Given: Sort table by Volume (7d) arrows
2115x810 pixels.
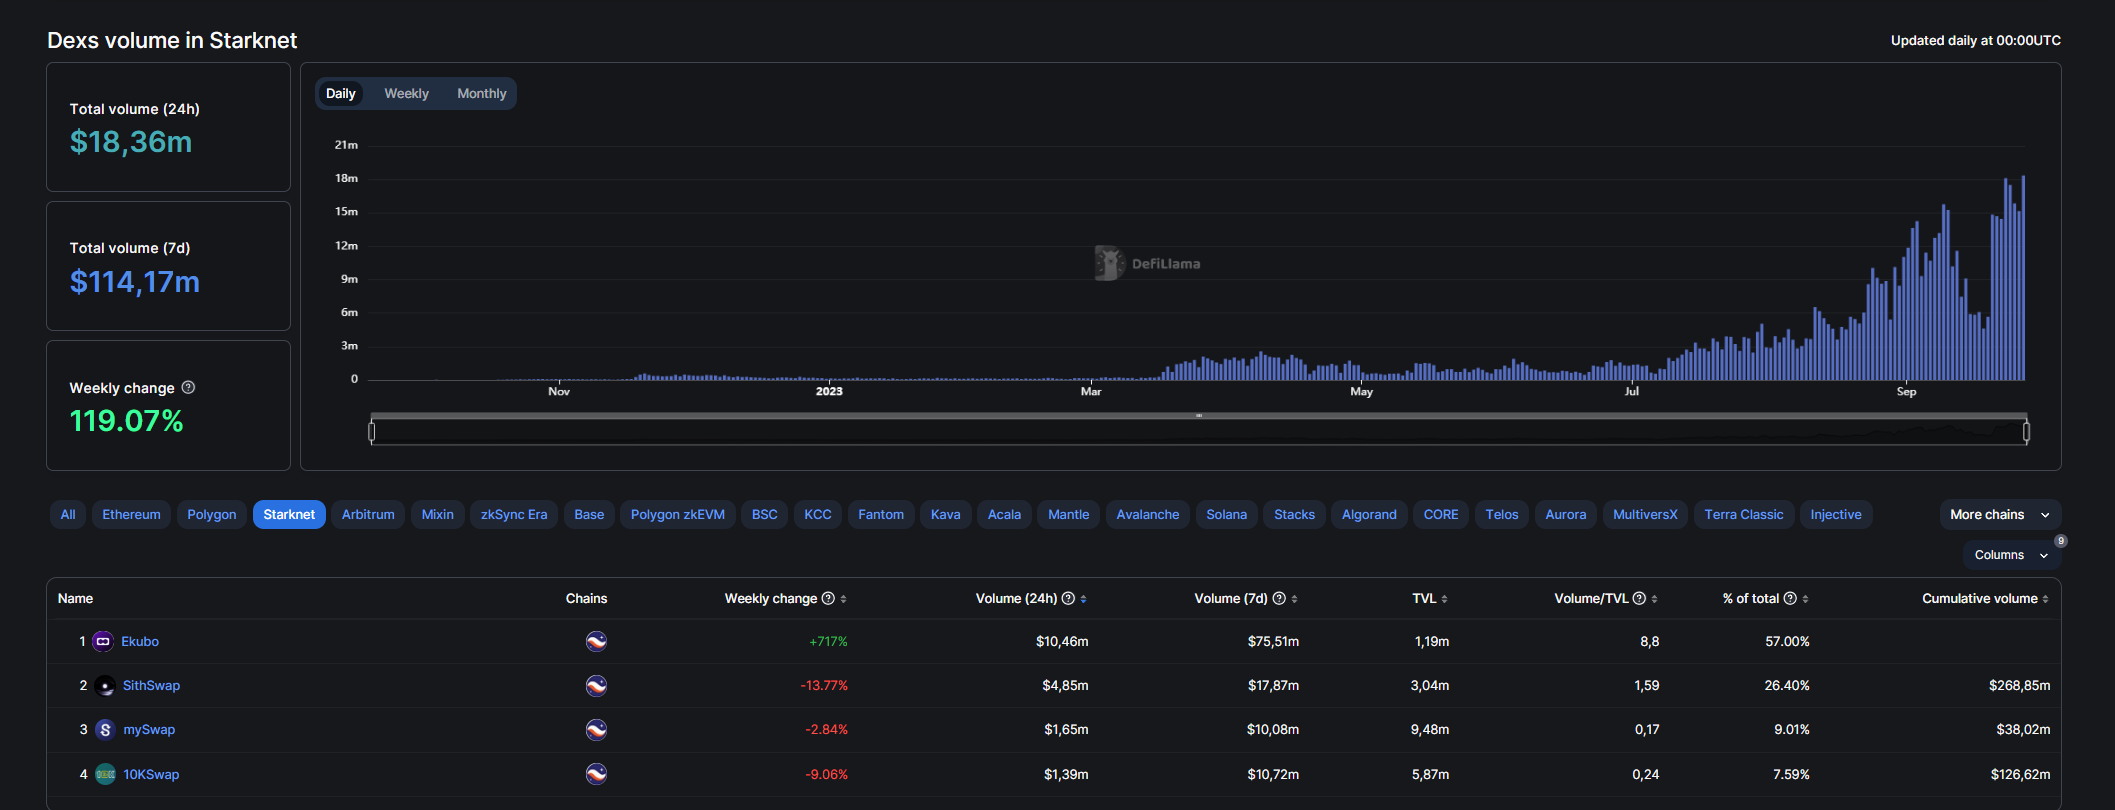Looking at the screenshot, I should point(1295,599).
